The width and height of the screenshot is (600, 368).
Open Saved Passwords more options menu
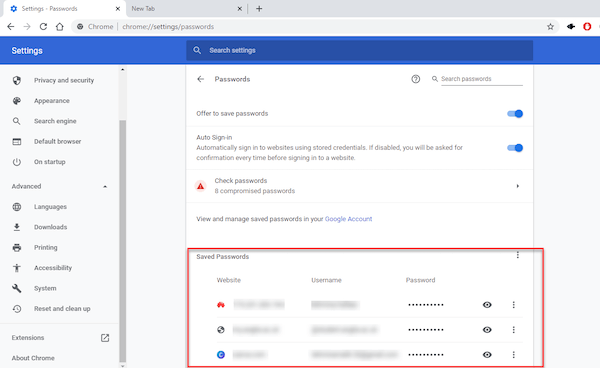click(518, 255)
